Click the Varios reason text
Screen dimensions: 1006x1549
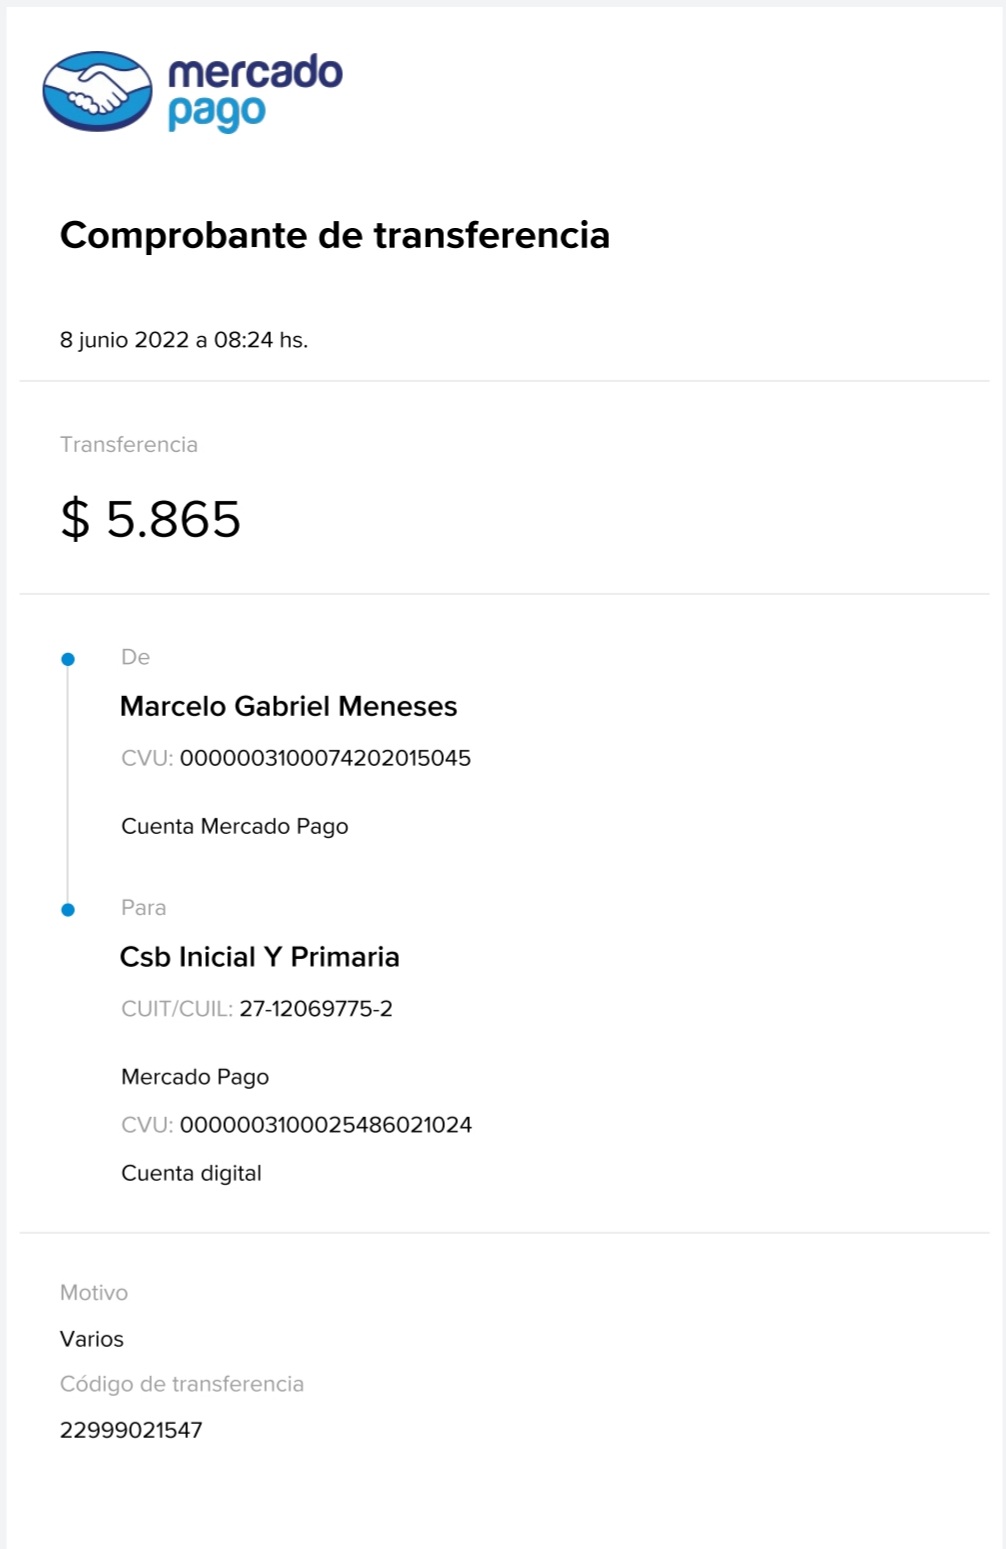[x=92, y=1339]
